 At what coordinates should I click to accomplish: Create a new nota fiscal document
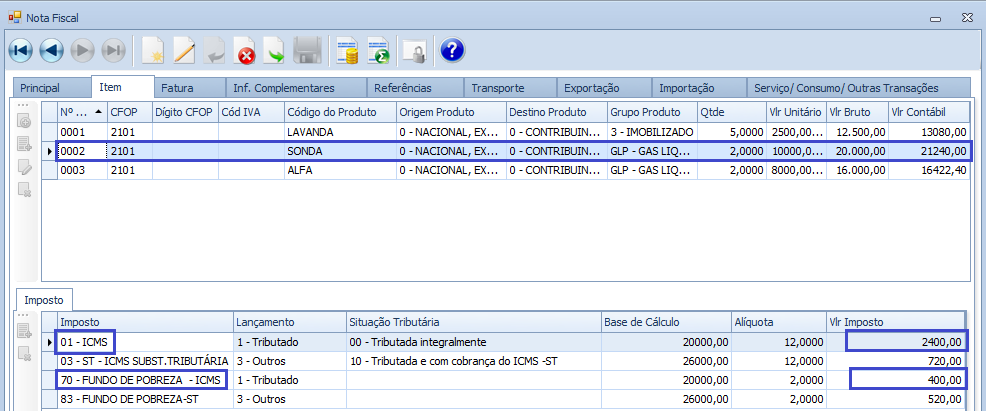tap(152, 50)
